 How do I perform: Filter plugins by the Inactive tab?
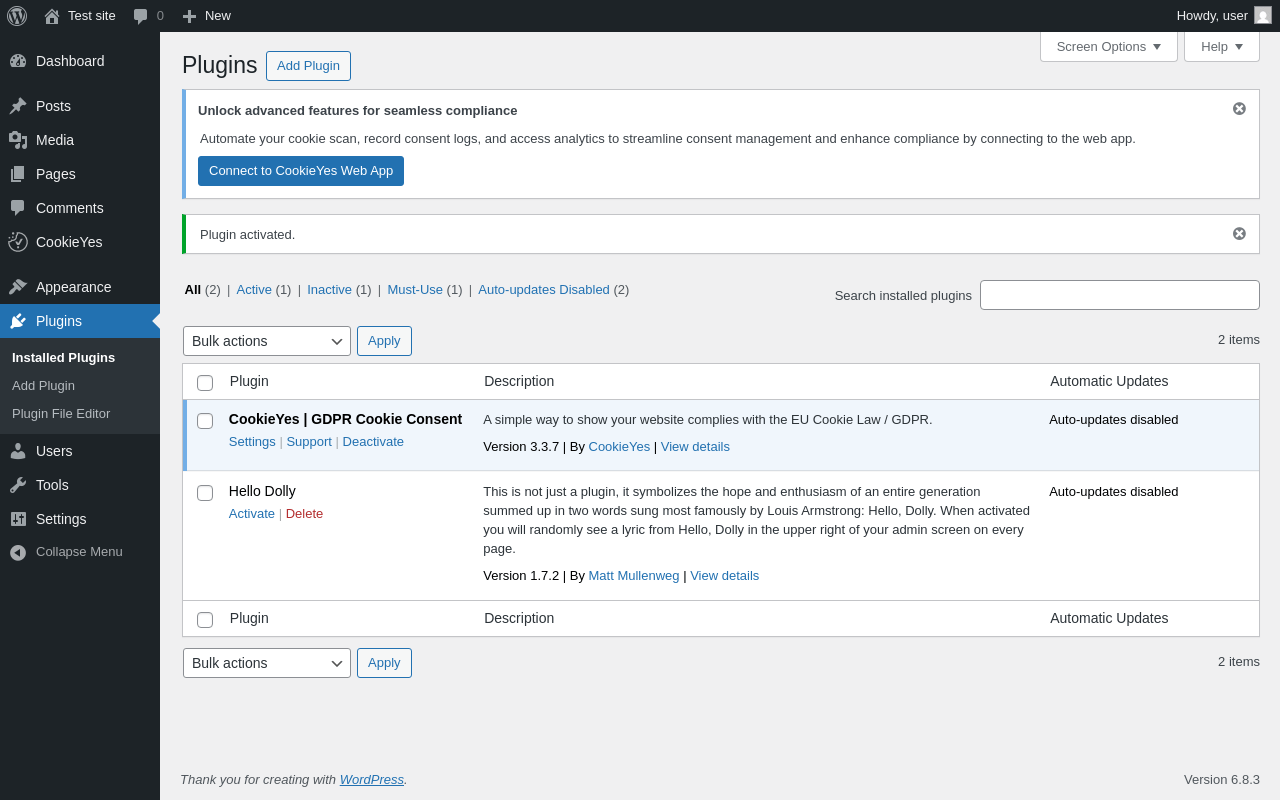coord(329,290)
